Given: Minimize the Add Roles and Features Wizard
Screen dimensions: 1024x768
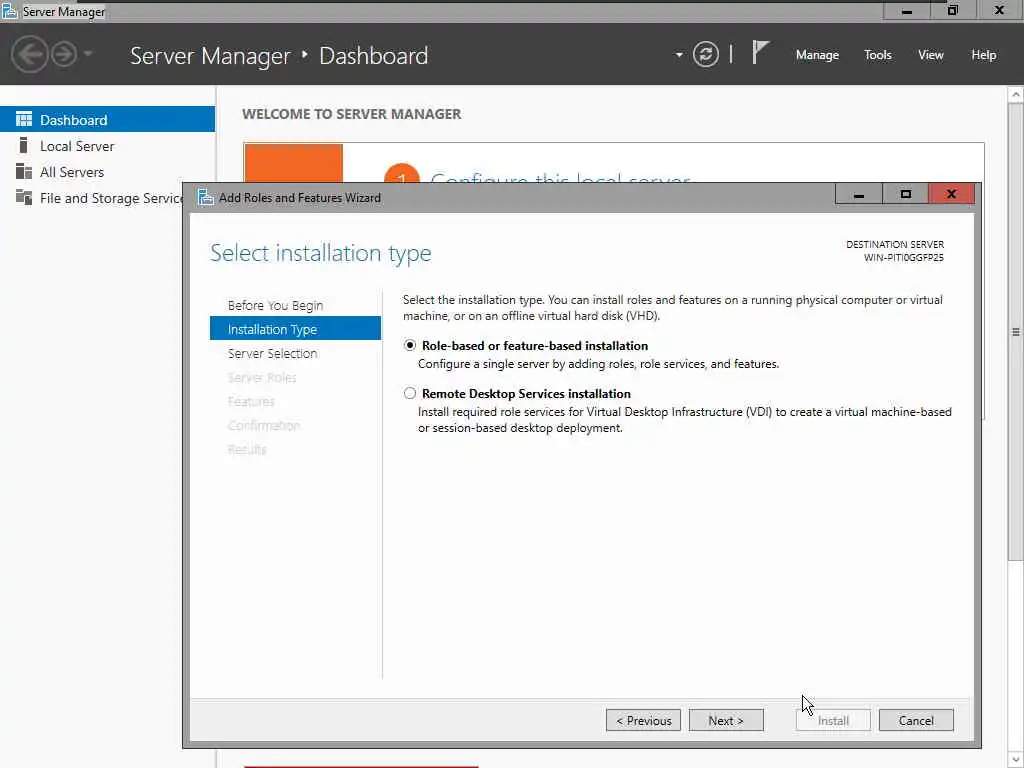Looking at the screenshot, I should [x=859, y=194].
